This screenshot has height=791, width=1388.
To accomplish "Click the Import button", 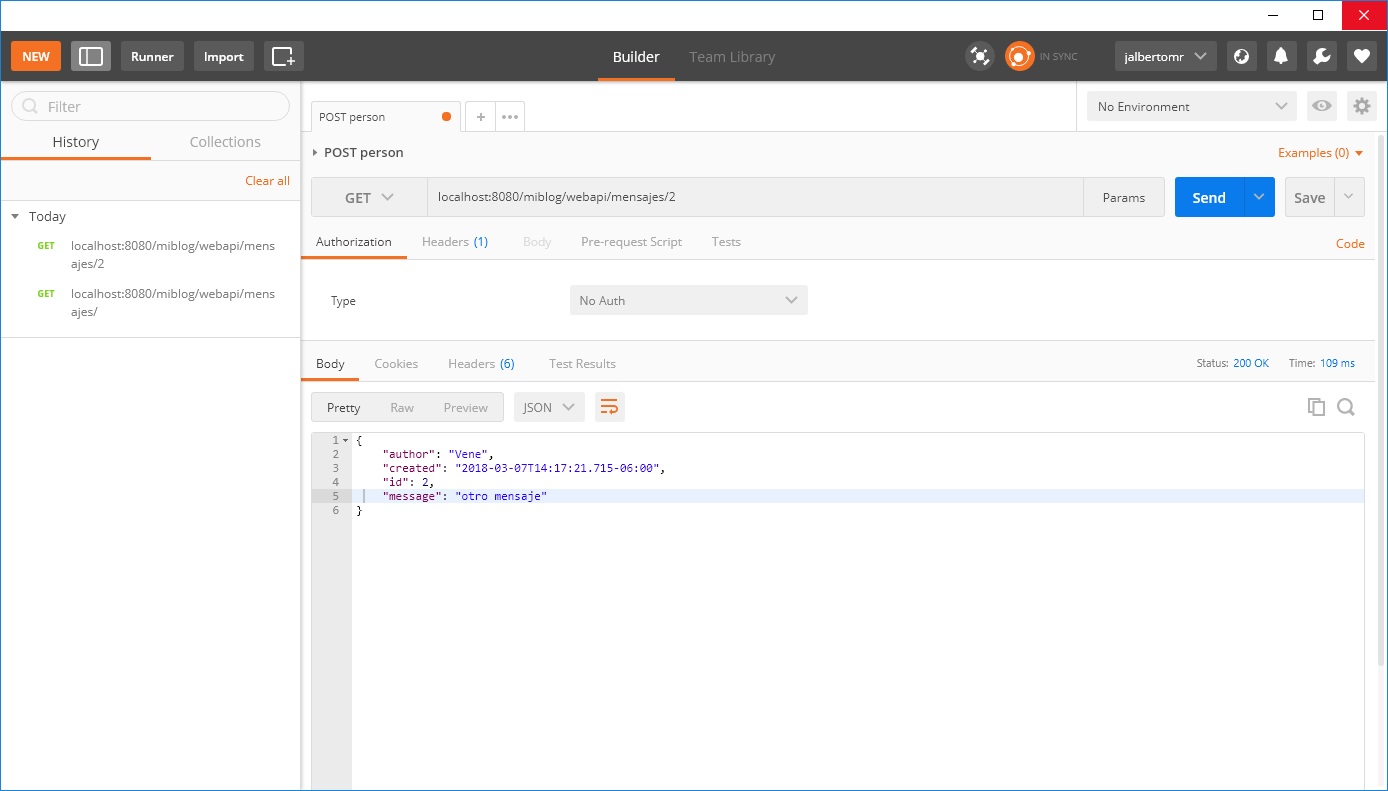I will point(224,56).
